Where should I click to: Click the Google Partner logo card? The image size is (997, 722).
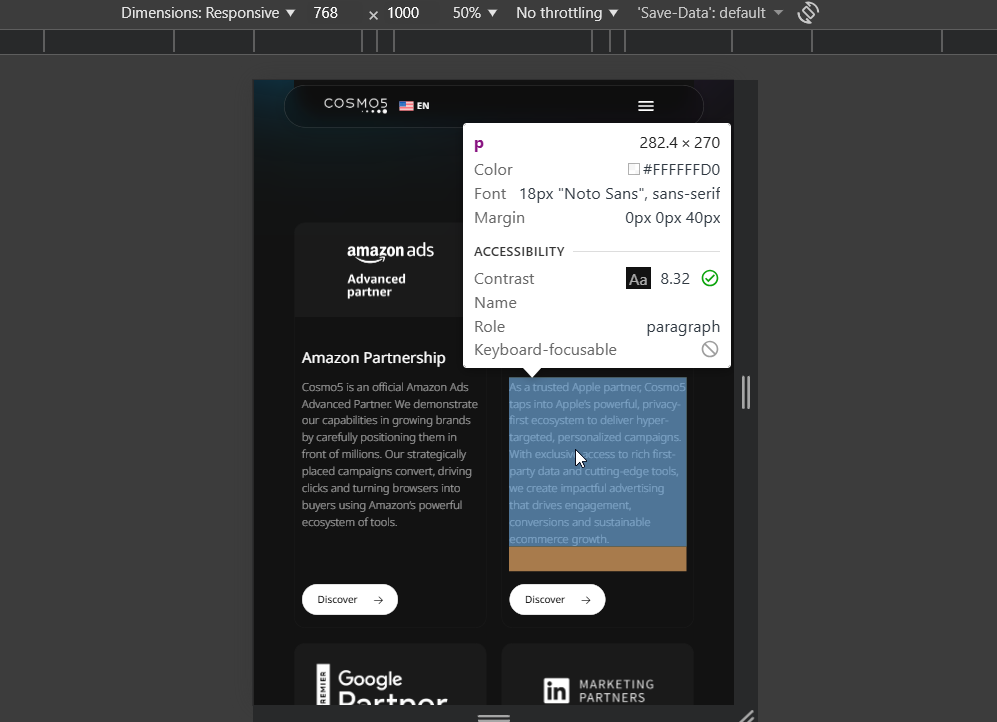(390, 675)
